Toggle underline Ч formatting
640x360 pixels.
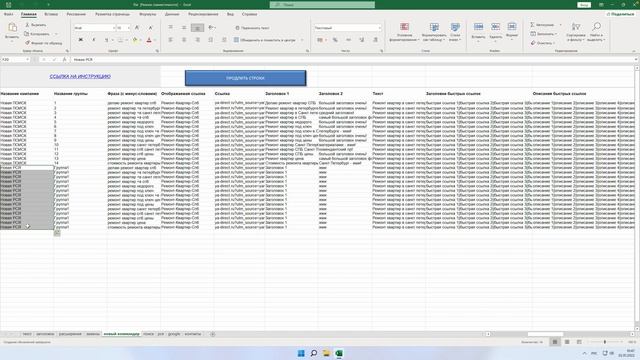coord(106,40)
